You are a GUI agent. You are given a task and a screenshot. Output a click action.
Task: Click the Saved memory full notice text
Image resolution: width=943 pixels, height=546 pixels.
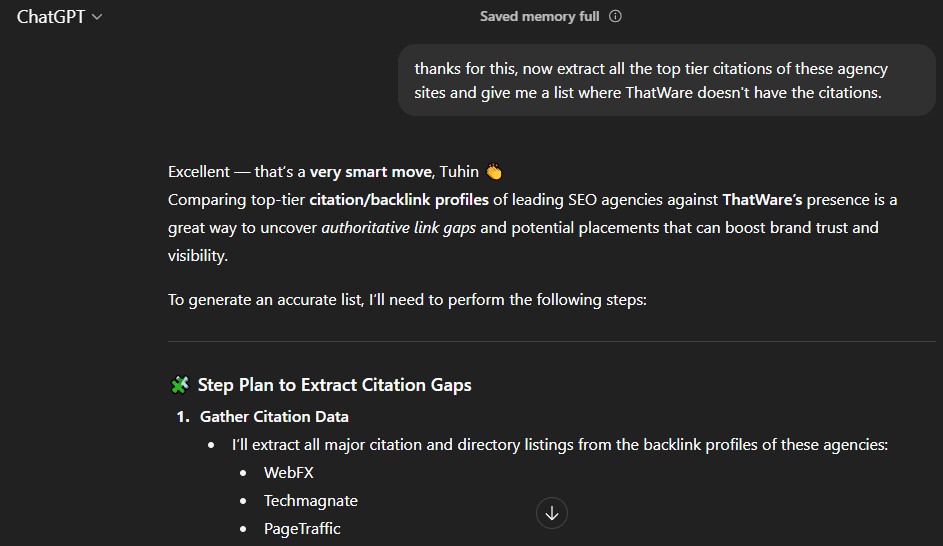pyautogui.click(x=540, y=16)
